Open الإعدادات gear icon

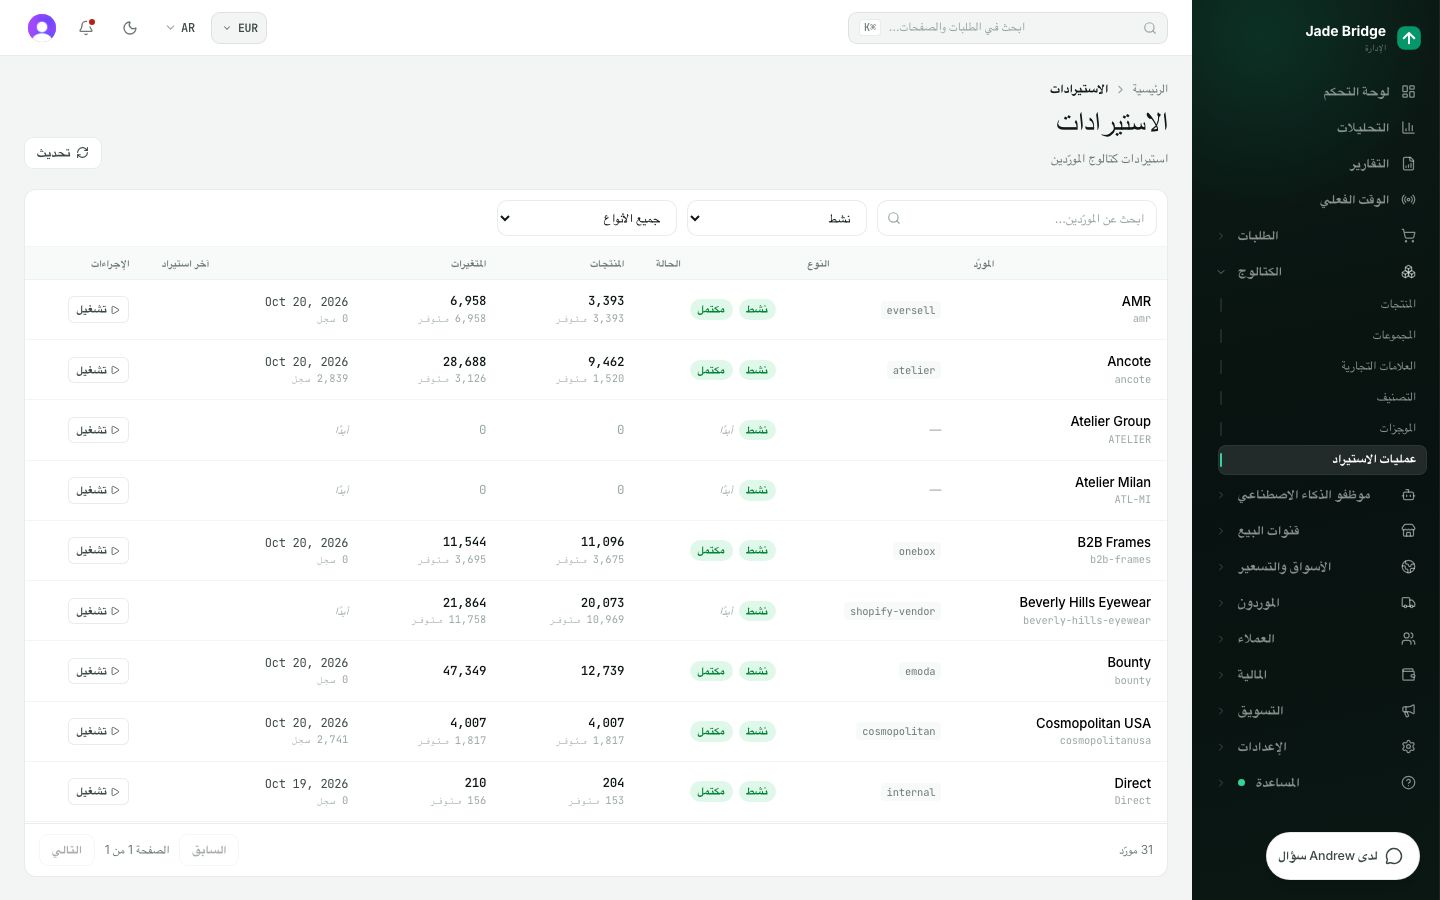tap(1409, 747)
